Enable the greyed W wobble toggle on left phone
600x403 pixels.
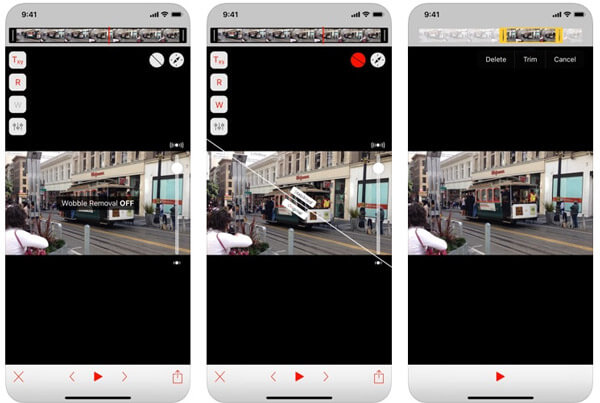coord(18,104)
